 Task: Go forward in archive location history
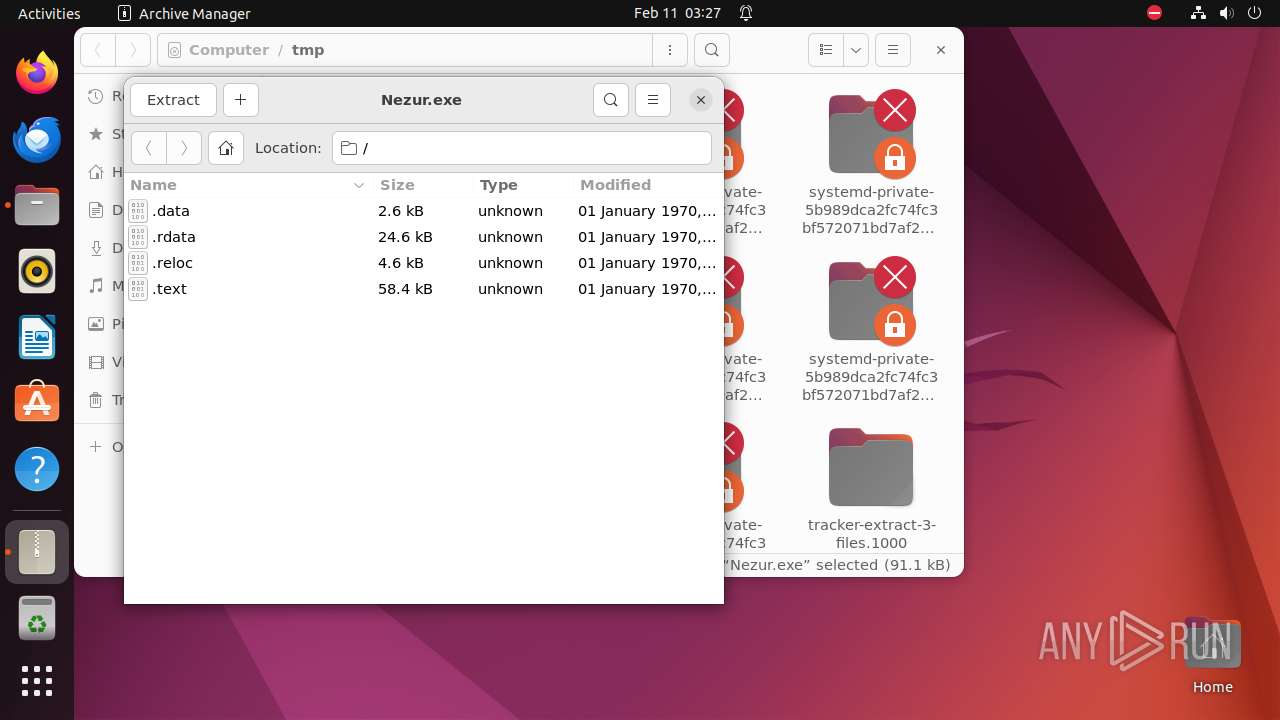coord(184,148)
